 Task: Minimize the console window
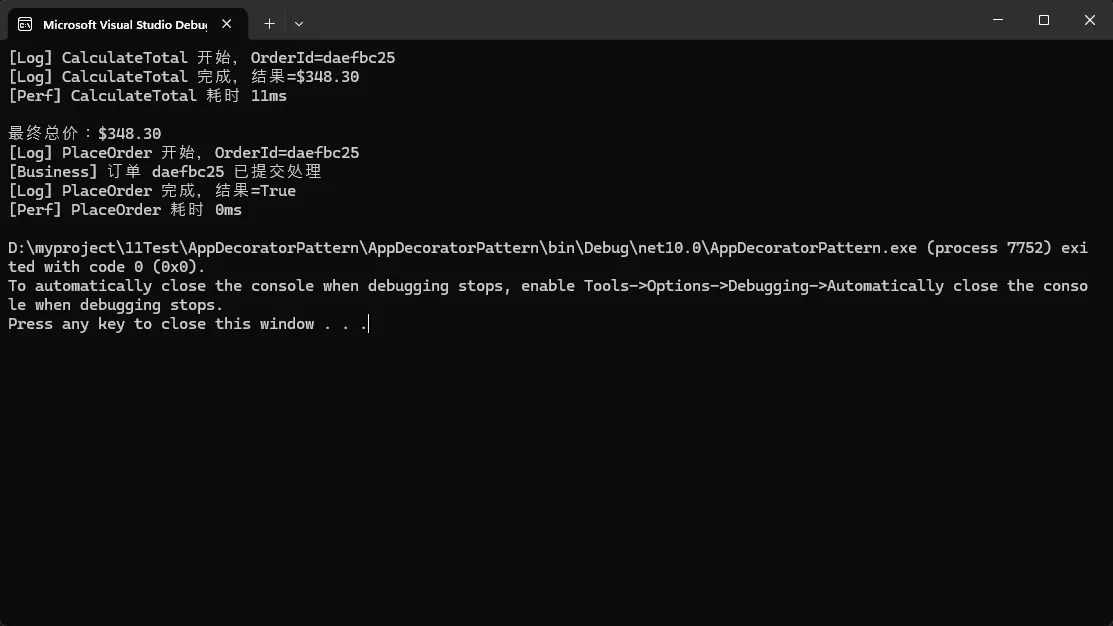[x=999, y=20]
